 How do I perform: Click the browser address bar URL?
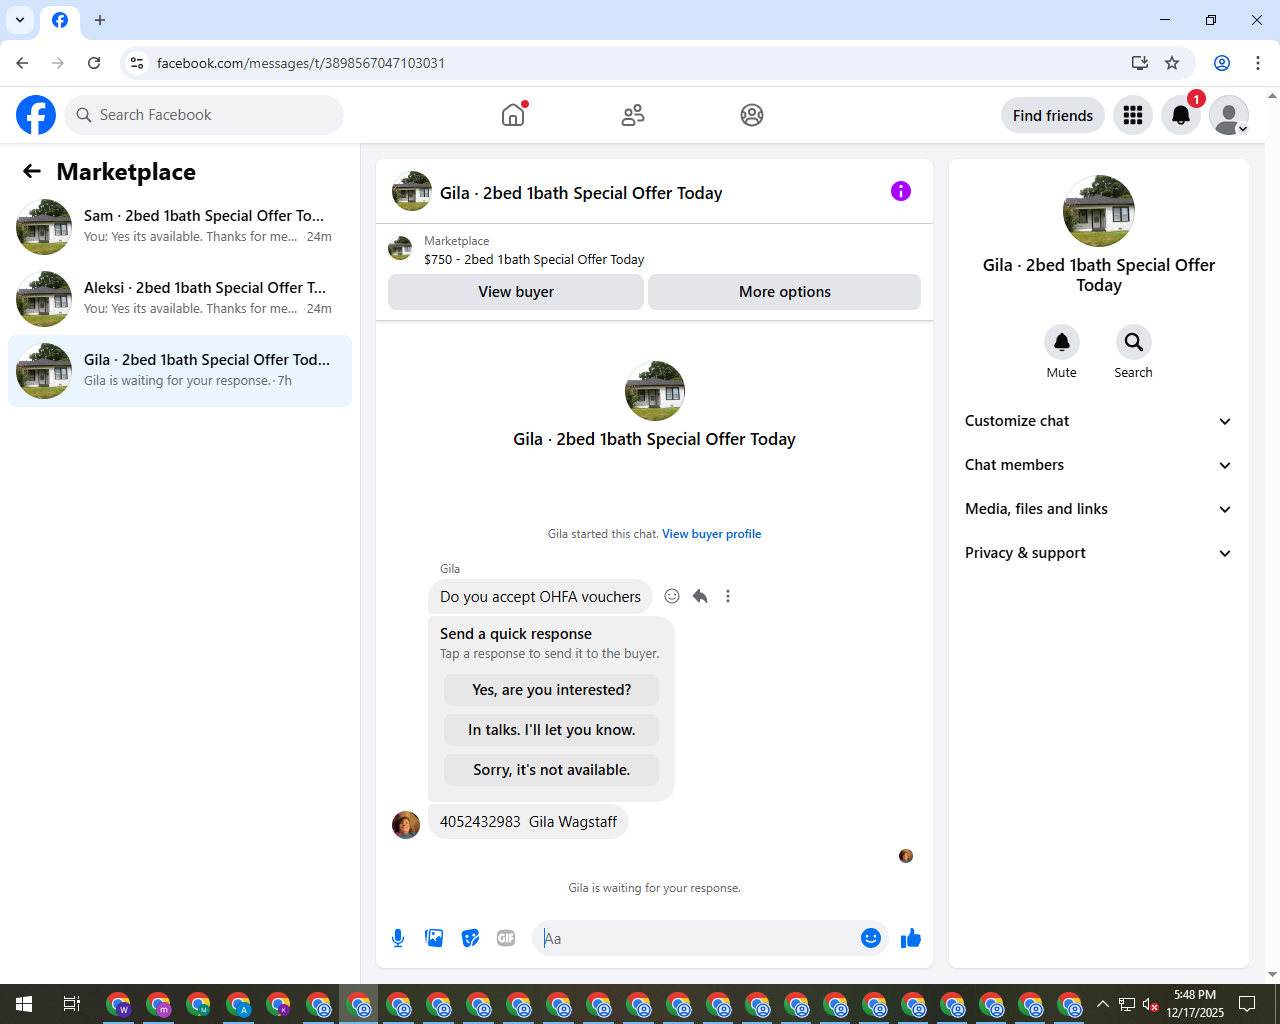[x=301, y=63]
